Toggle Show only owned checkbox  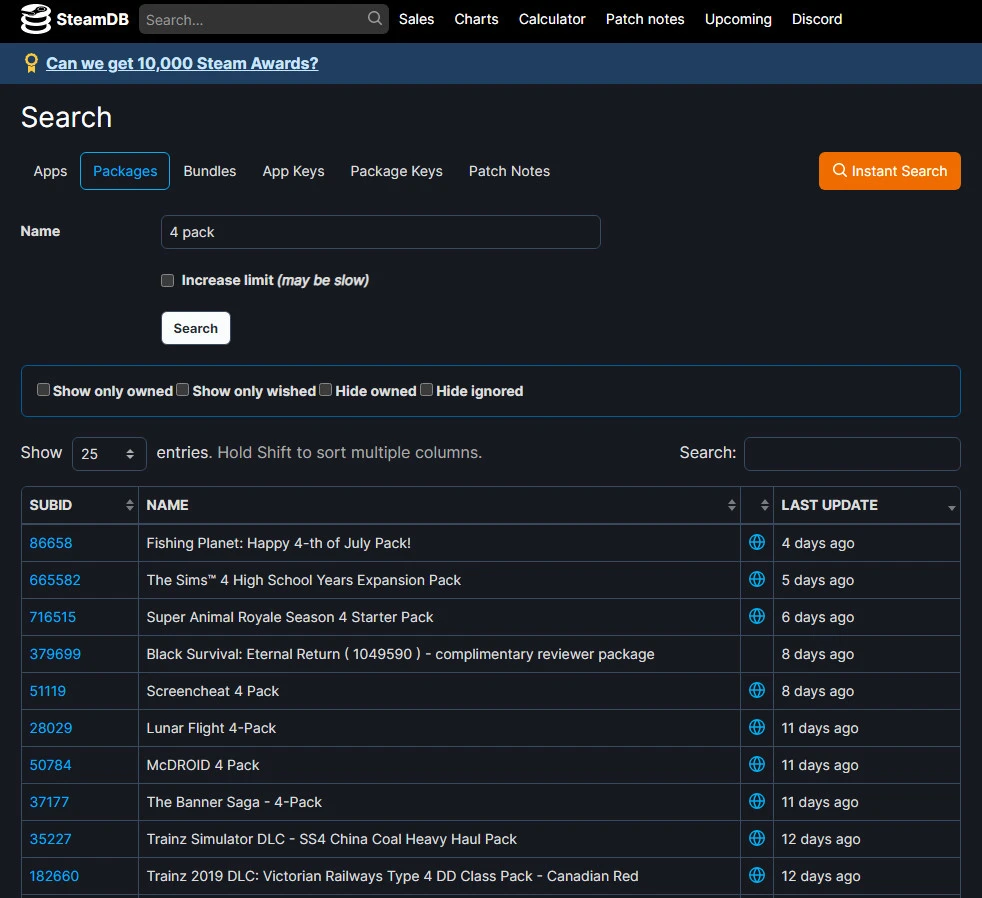43,390
